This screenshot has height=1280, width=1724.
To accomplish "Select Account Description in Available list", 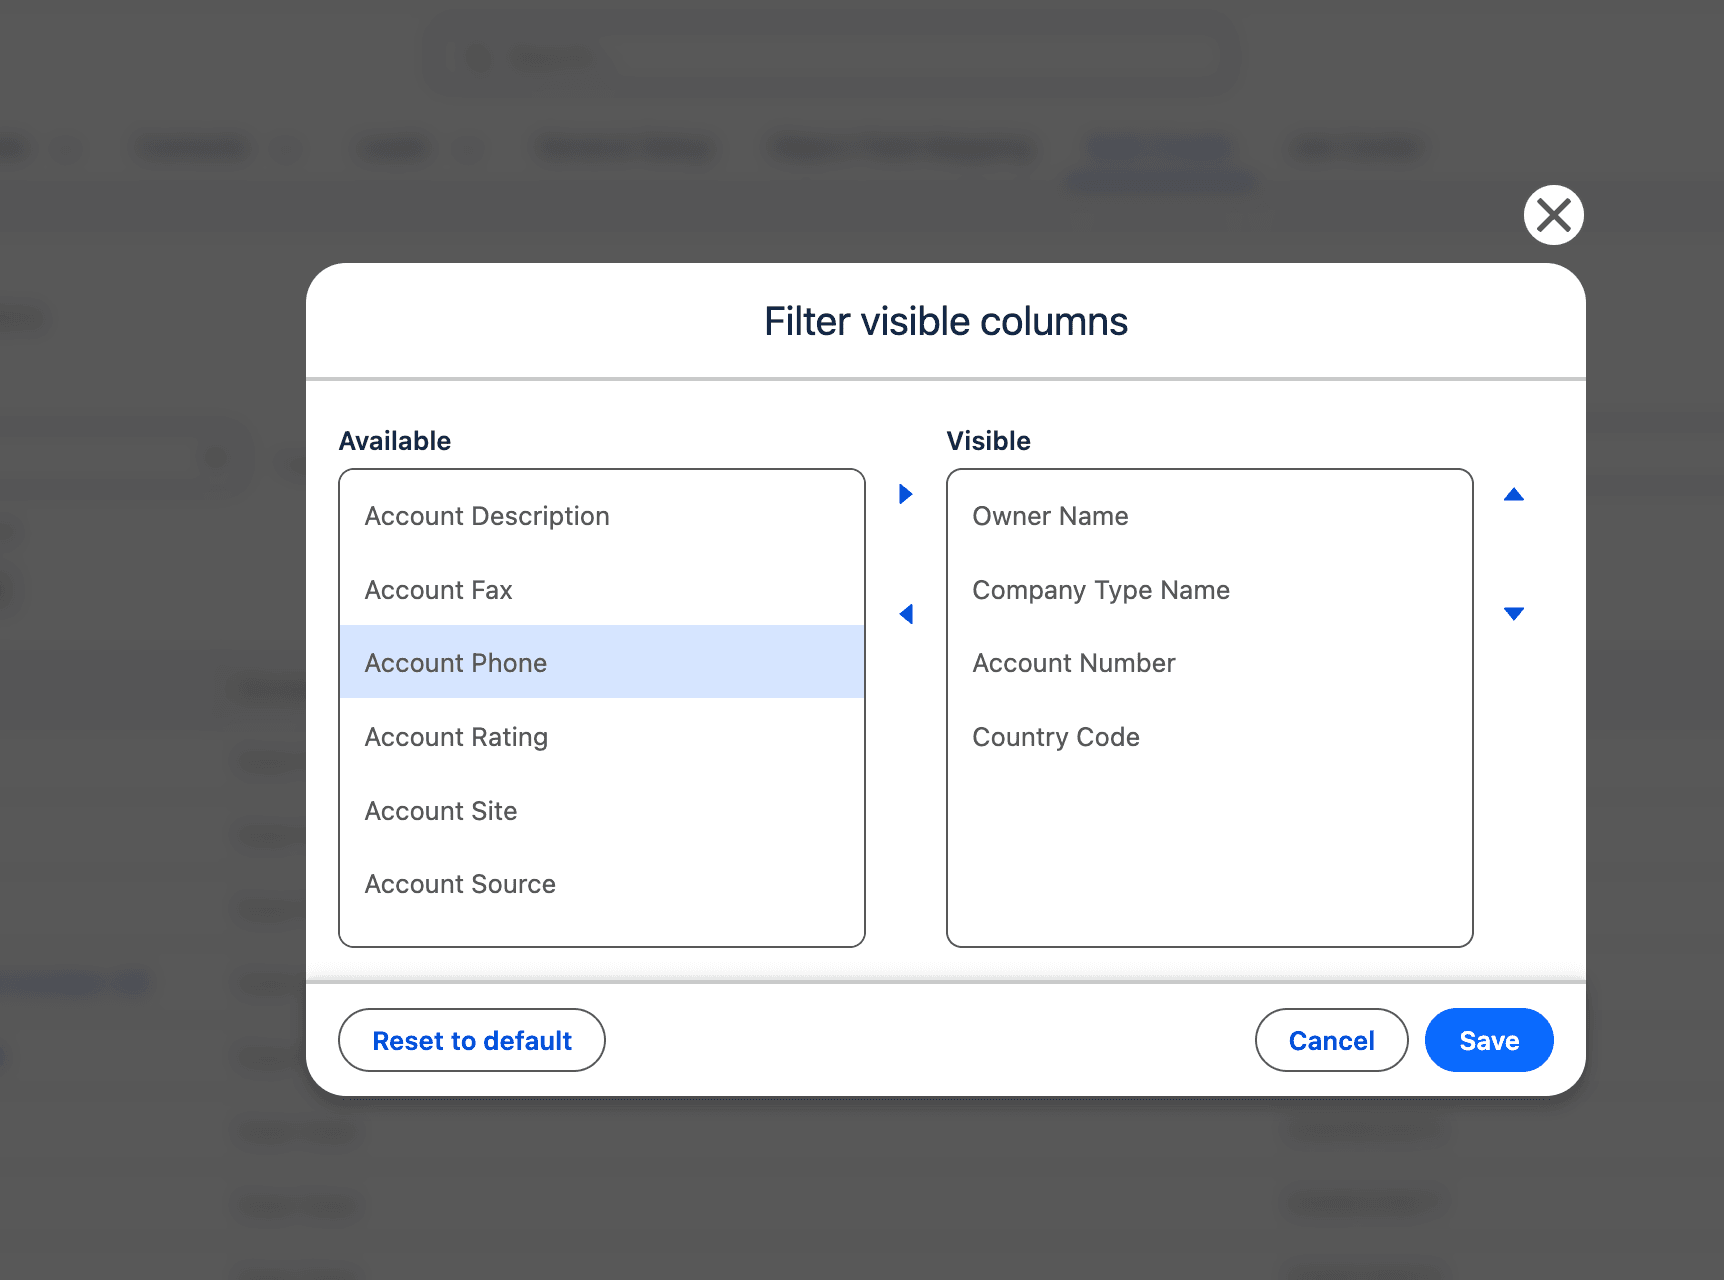I will pyautogui.click(x=487, y=516).
